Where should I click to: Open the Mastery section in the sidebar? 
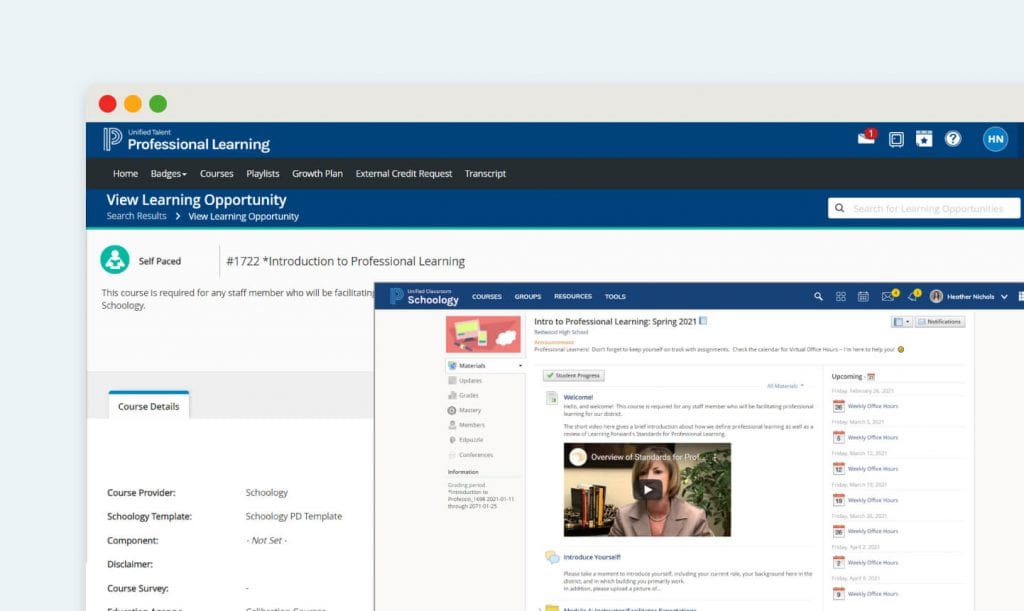click(x=470, y=410)
